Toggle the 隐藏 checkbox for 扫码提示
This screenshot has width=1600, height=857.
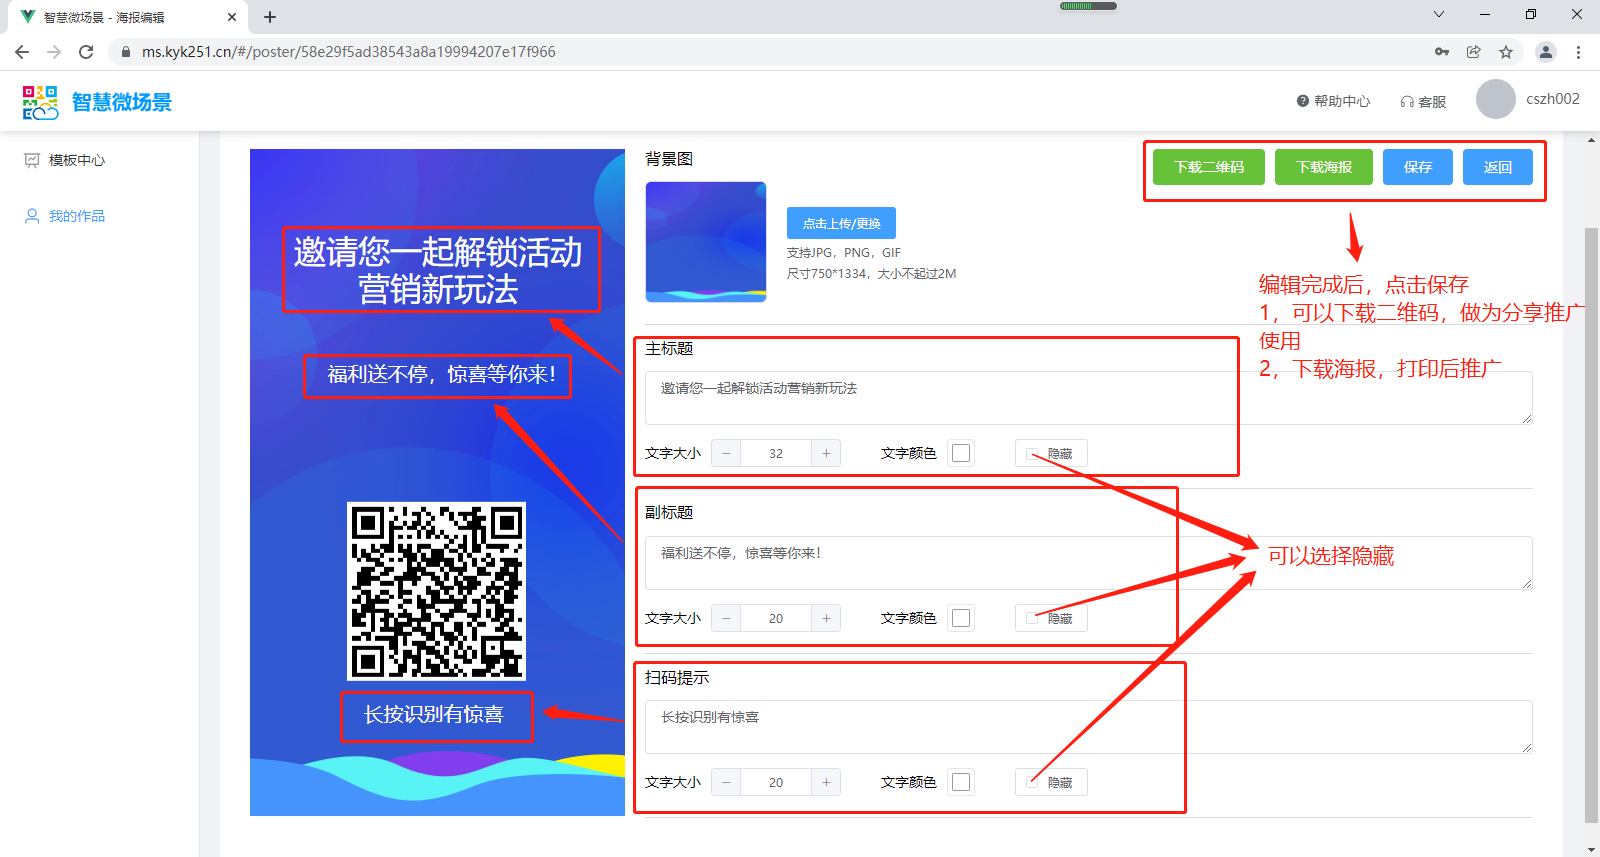(x=1032, y=782)
